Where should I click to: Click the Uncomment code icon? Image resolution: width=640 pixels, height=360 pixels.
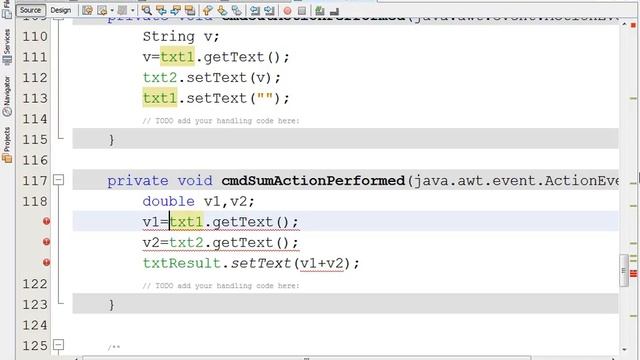(x=334, y=11)
